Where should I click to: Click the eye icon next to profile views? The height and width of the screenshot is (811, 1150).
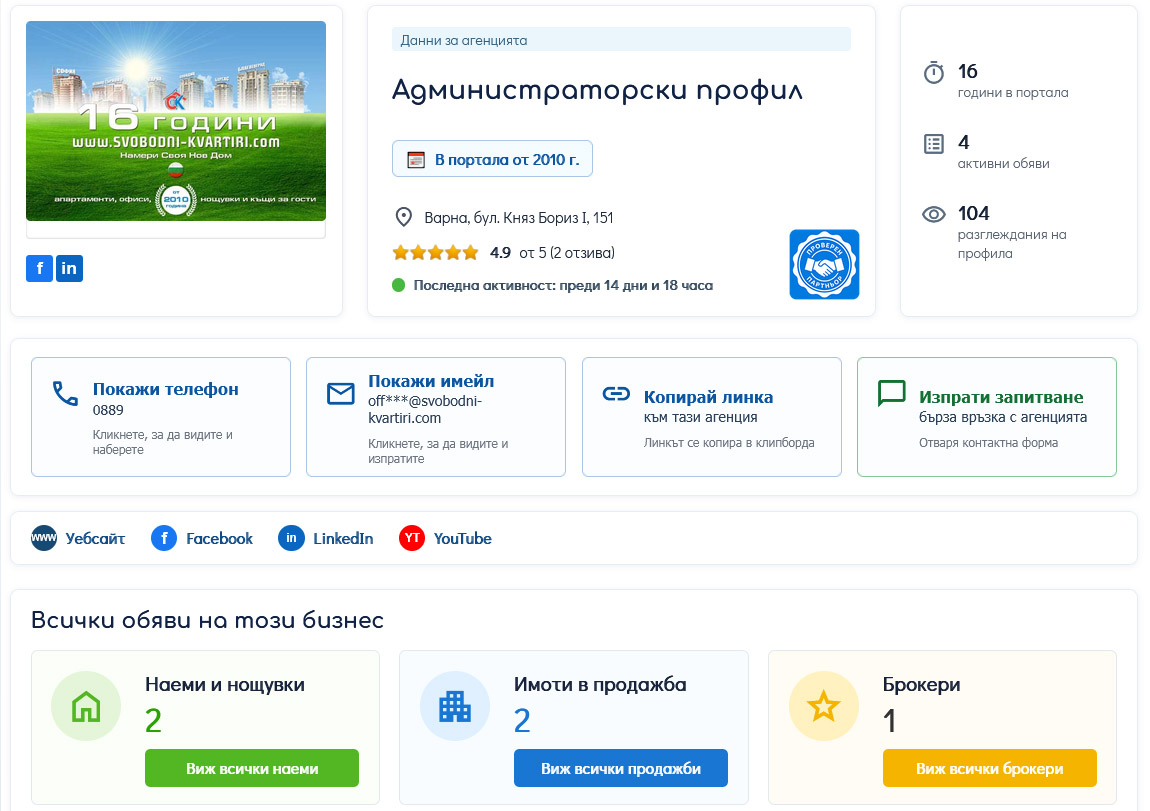(934, 214)
